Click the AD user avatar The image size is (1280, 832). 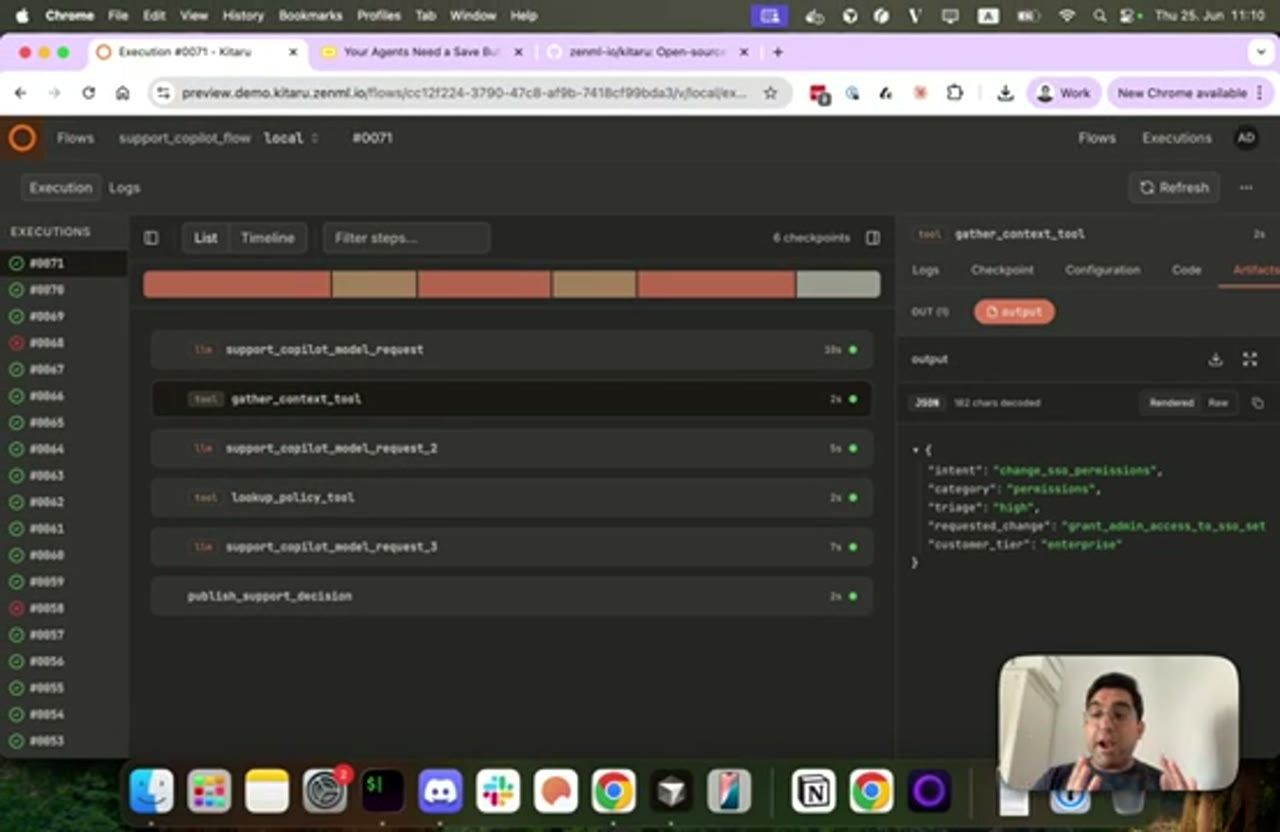(1246, 138)
